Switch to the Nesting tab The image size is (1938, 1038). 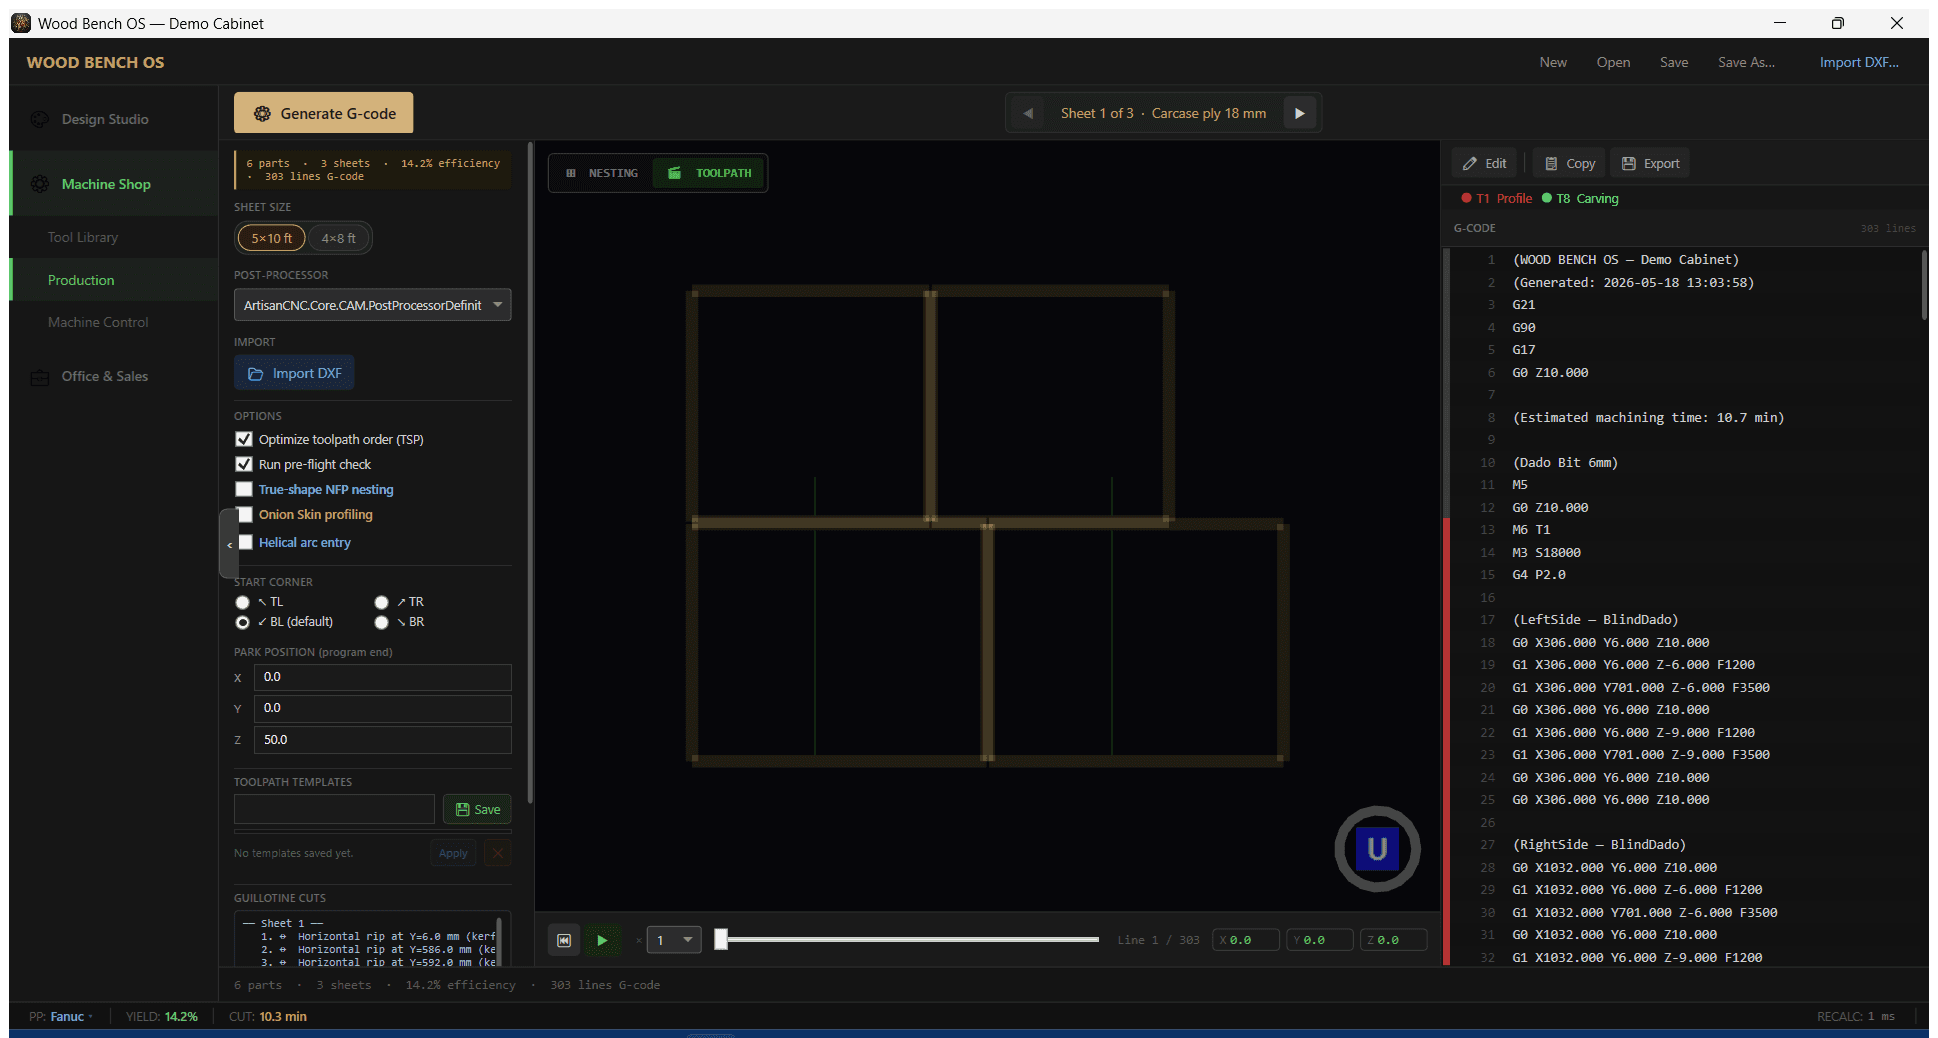pyautogui.click(x=602, y=173)
